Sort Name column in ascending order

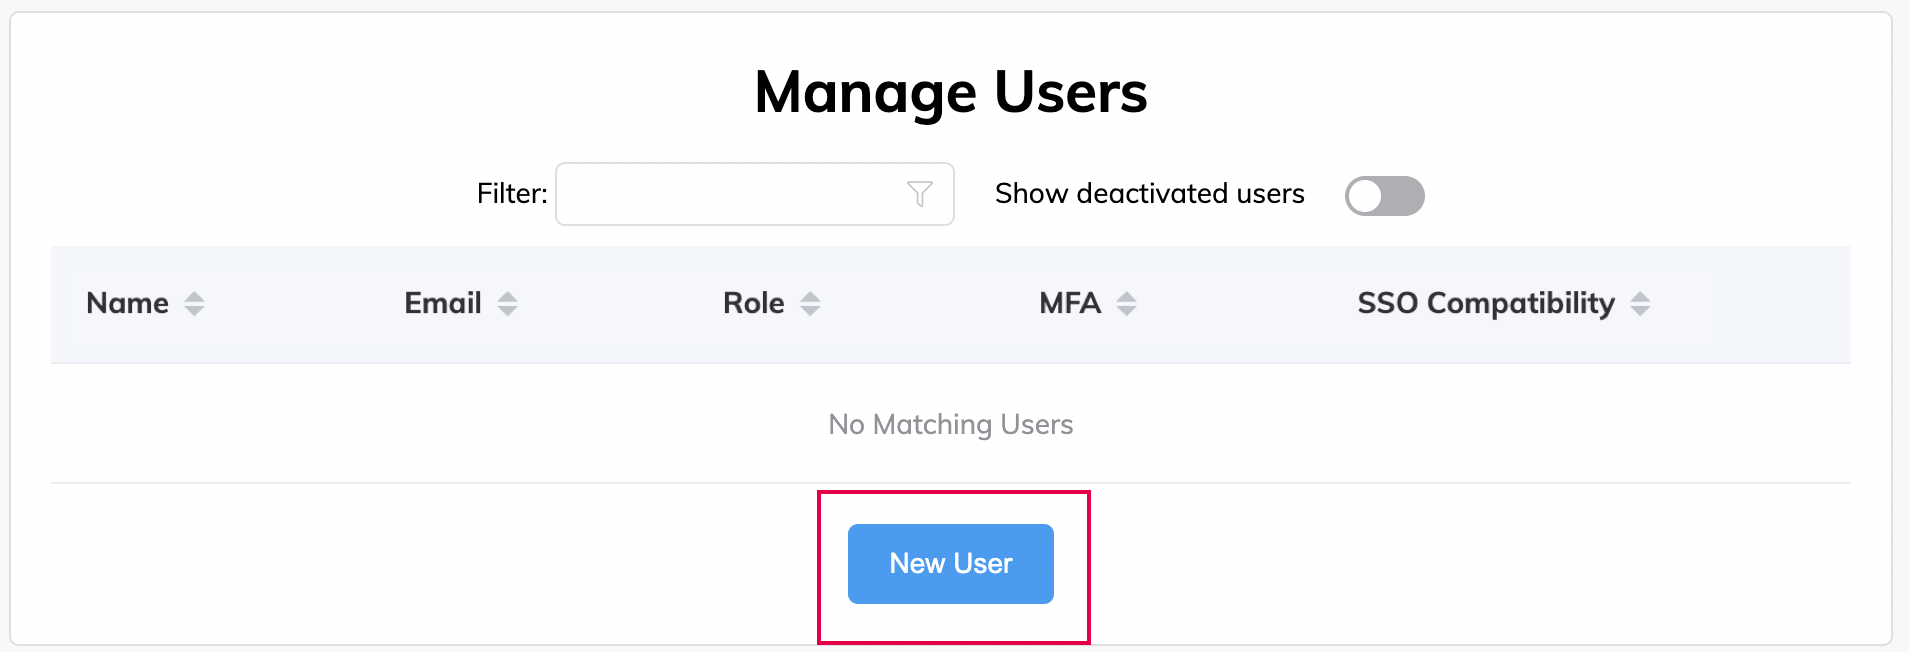194,297
